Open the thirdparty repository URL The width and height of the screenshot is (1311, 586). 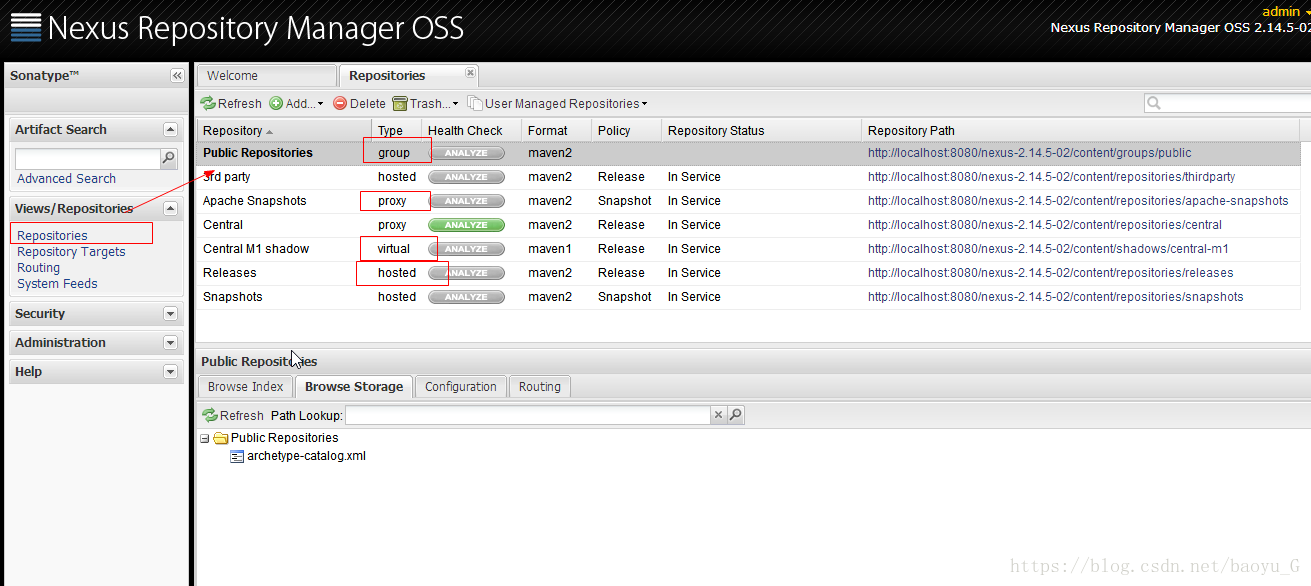(x=1051, y=177)
